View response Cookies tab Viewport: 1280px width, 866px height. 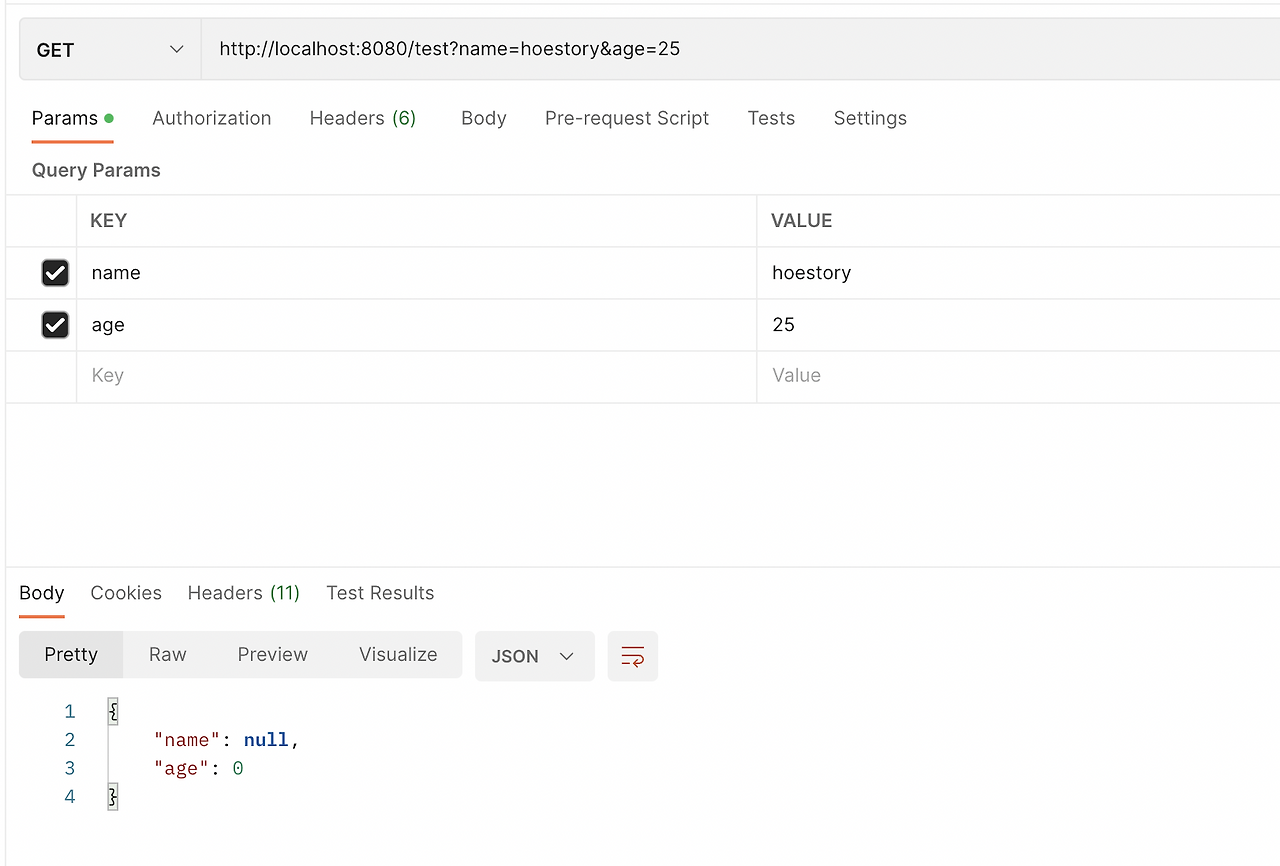coord(126,592)
